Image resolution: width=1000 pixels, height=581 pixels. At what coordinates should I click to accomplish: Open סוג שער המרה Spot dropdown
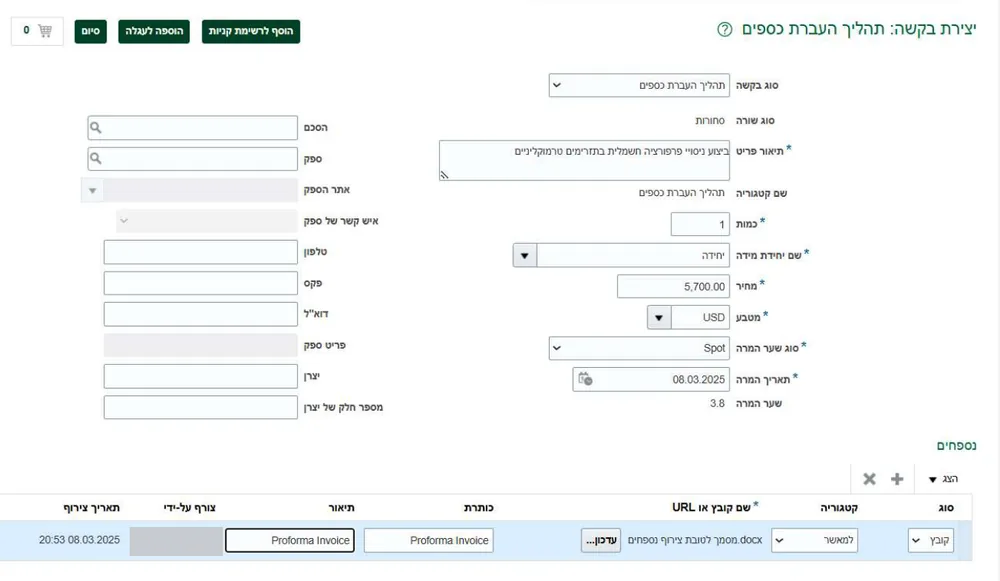tap(639, 348)
